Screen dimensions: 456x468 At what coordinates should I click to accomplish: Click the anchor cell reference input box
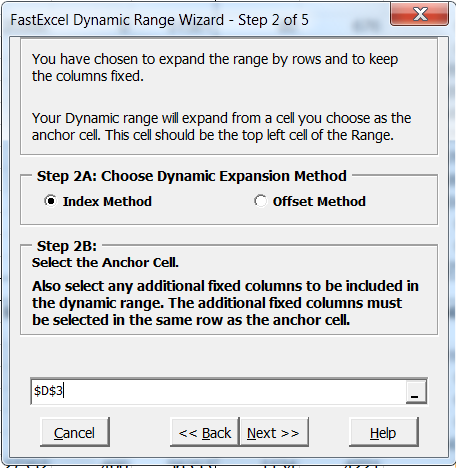218,391
